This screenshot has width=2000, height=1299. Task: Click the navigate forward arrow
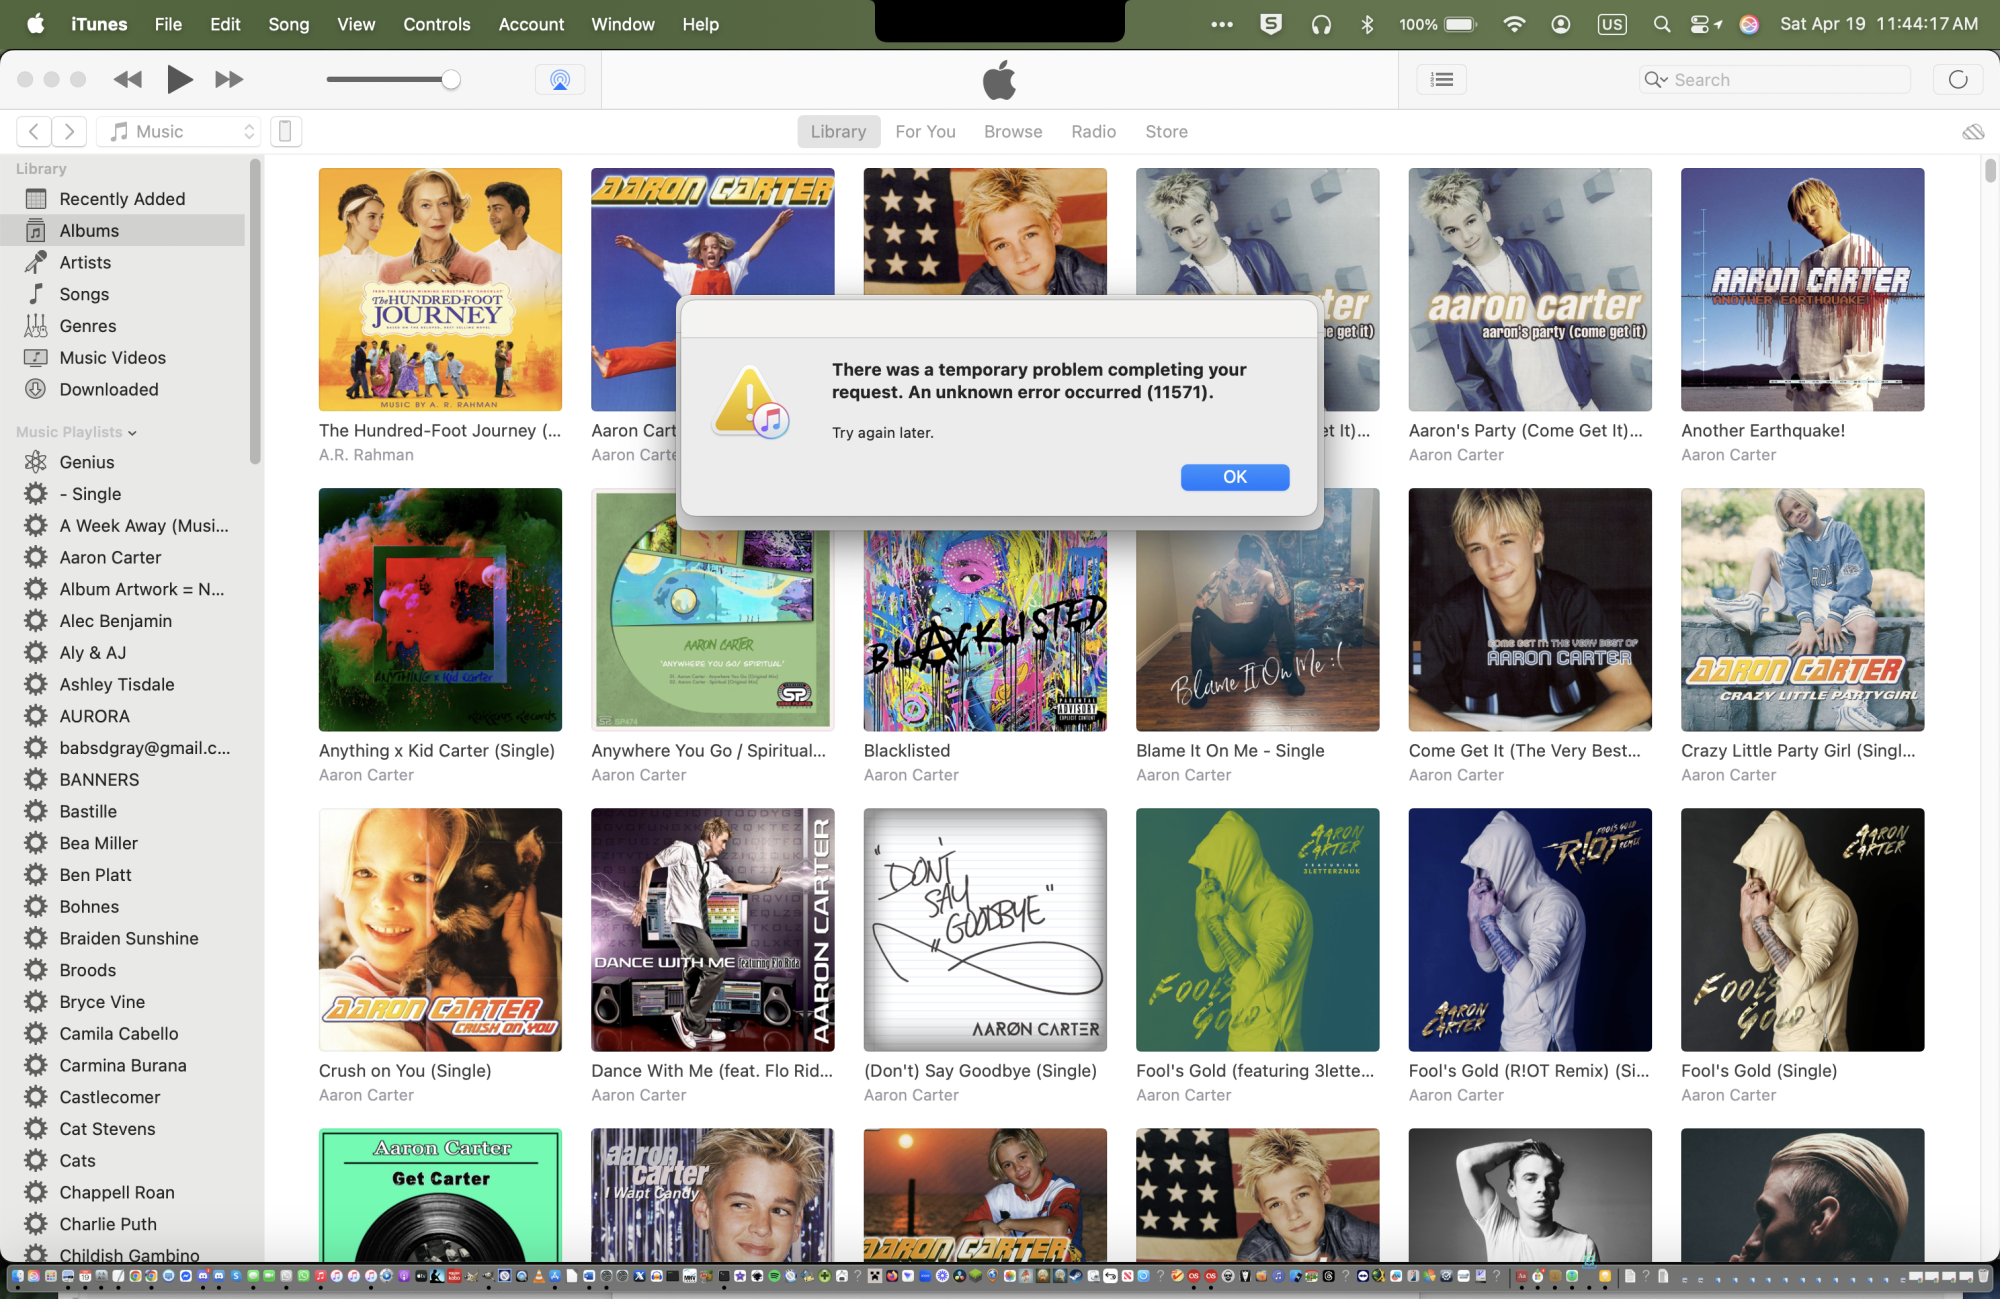pyautogui.click(x=69, y=131)
